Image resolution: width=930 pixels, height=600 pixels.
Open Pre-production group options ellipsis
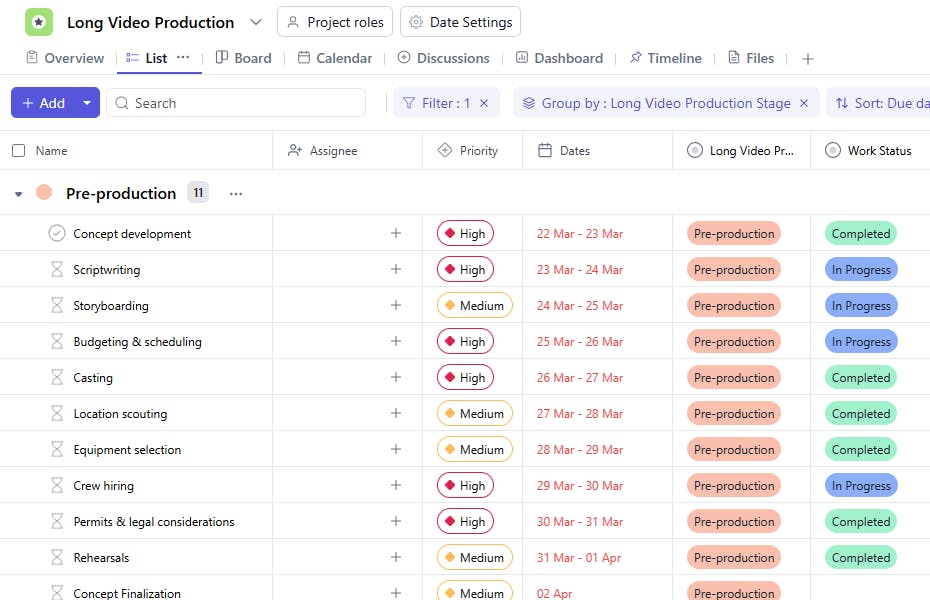(236, 194)
